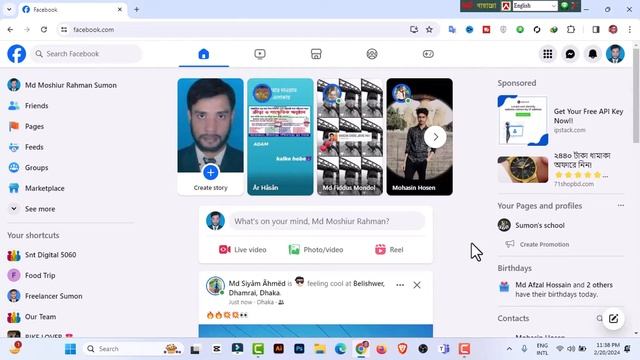View Ar Hasan's story

point(280,137)
